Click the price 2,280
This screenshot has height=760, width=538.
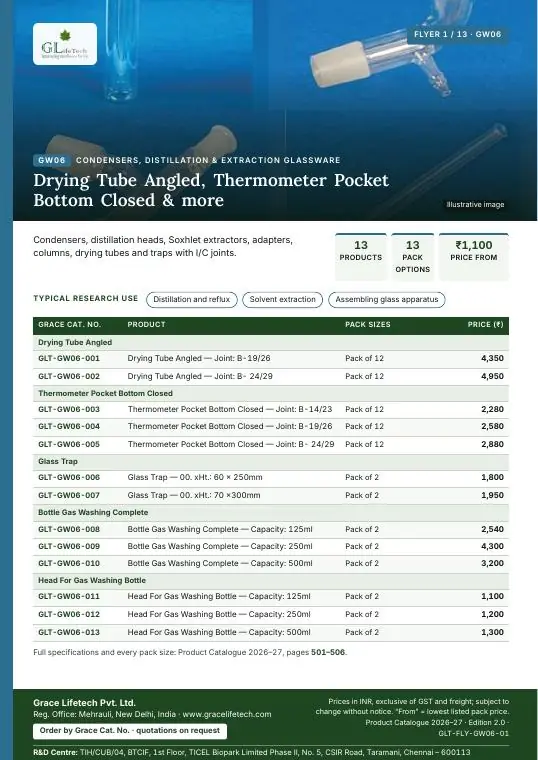pos(492,410)
